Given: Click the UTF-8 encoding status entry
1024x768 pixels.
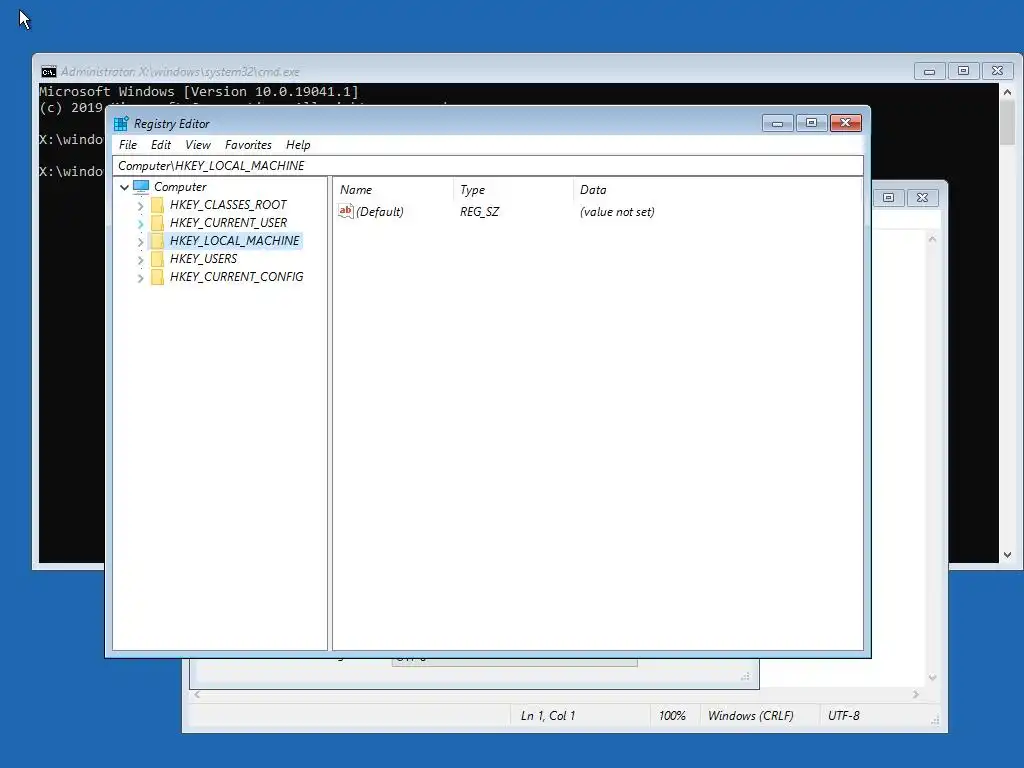Looking at the screenshot, I should [x=844, y=716].
